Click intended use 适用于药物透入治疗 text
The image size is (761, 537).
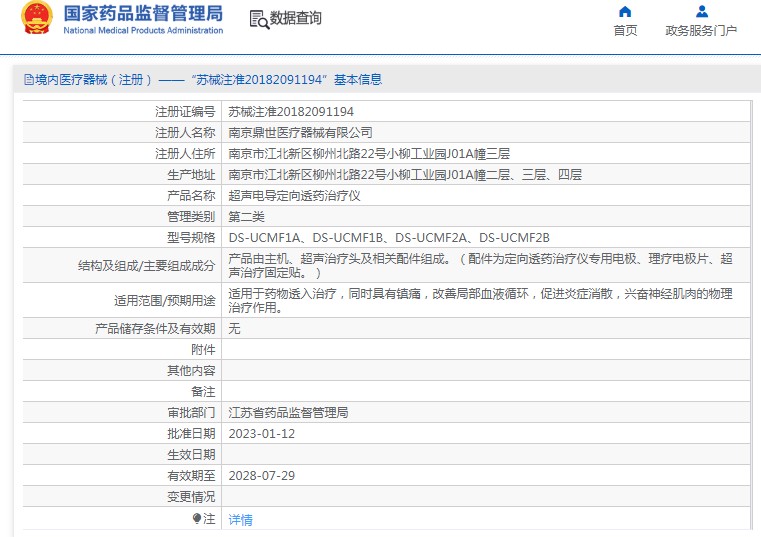[x=480, y=301]
